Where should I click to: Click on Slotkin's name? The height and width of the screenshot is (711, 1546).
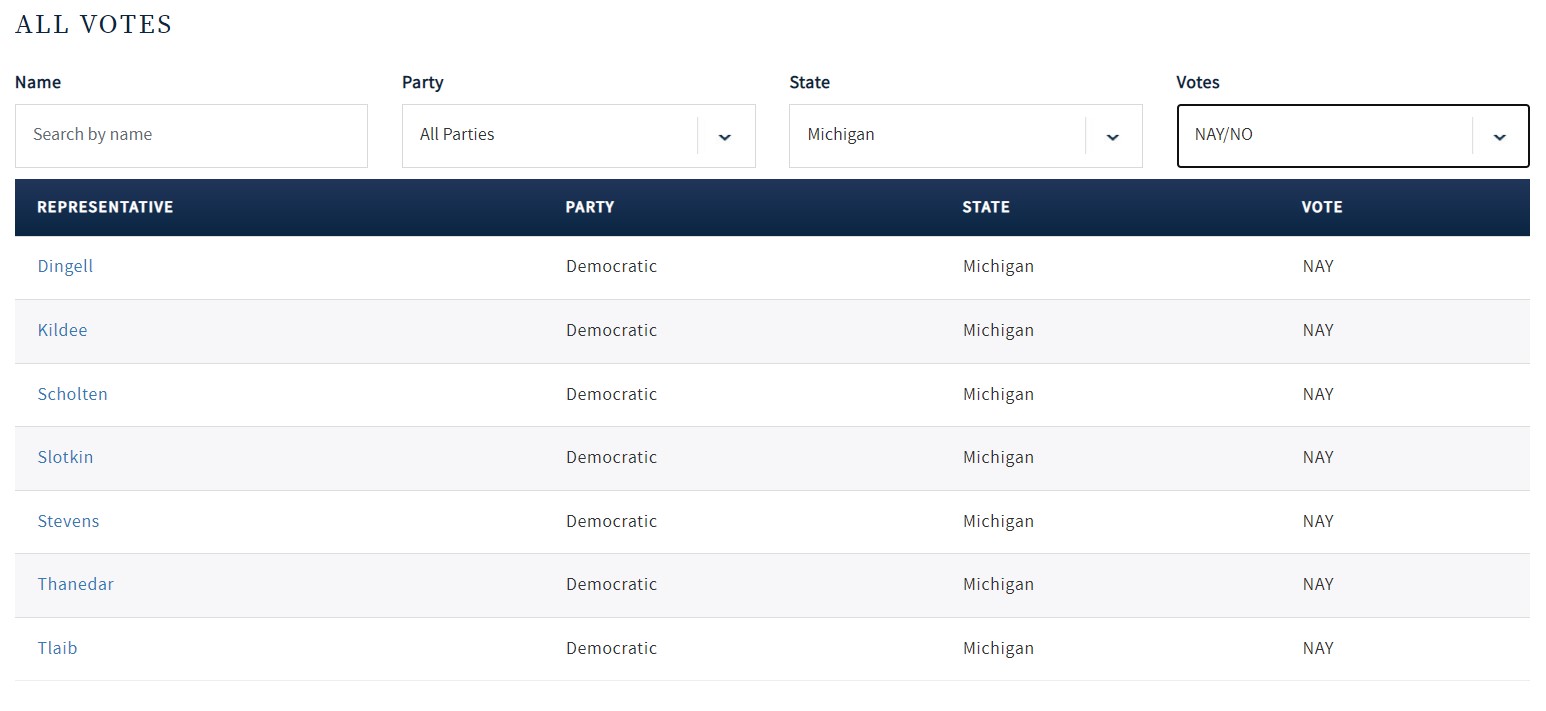pos(65,457)
